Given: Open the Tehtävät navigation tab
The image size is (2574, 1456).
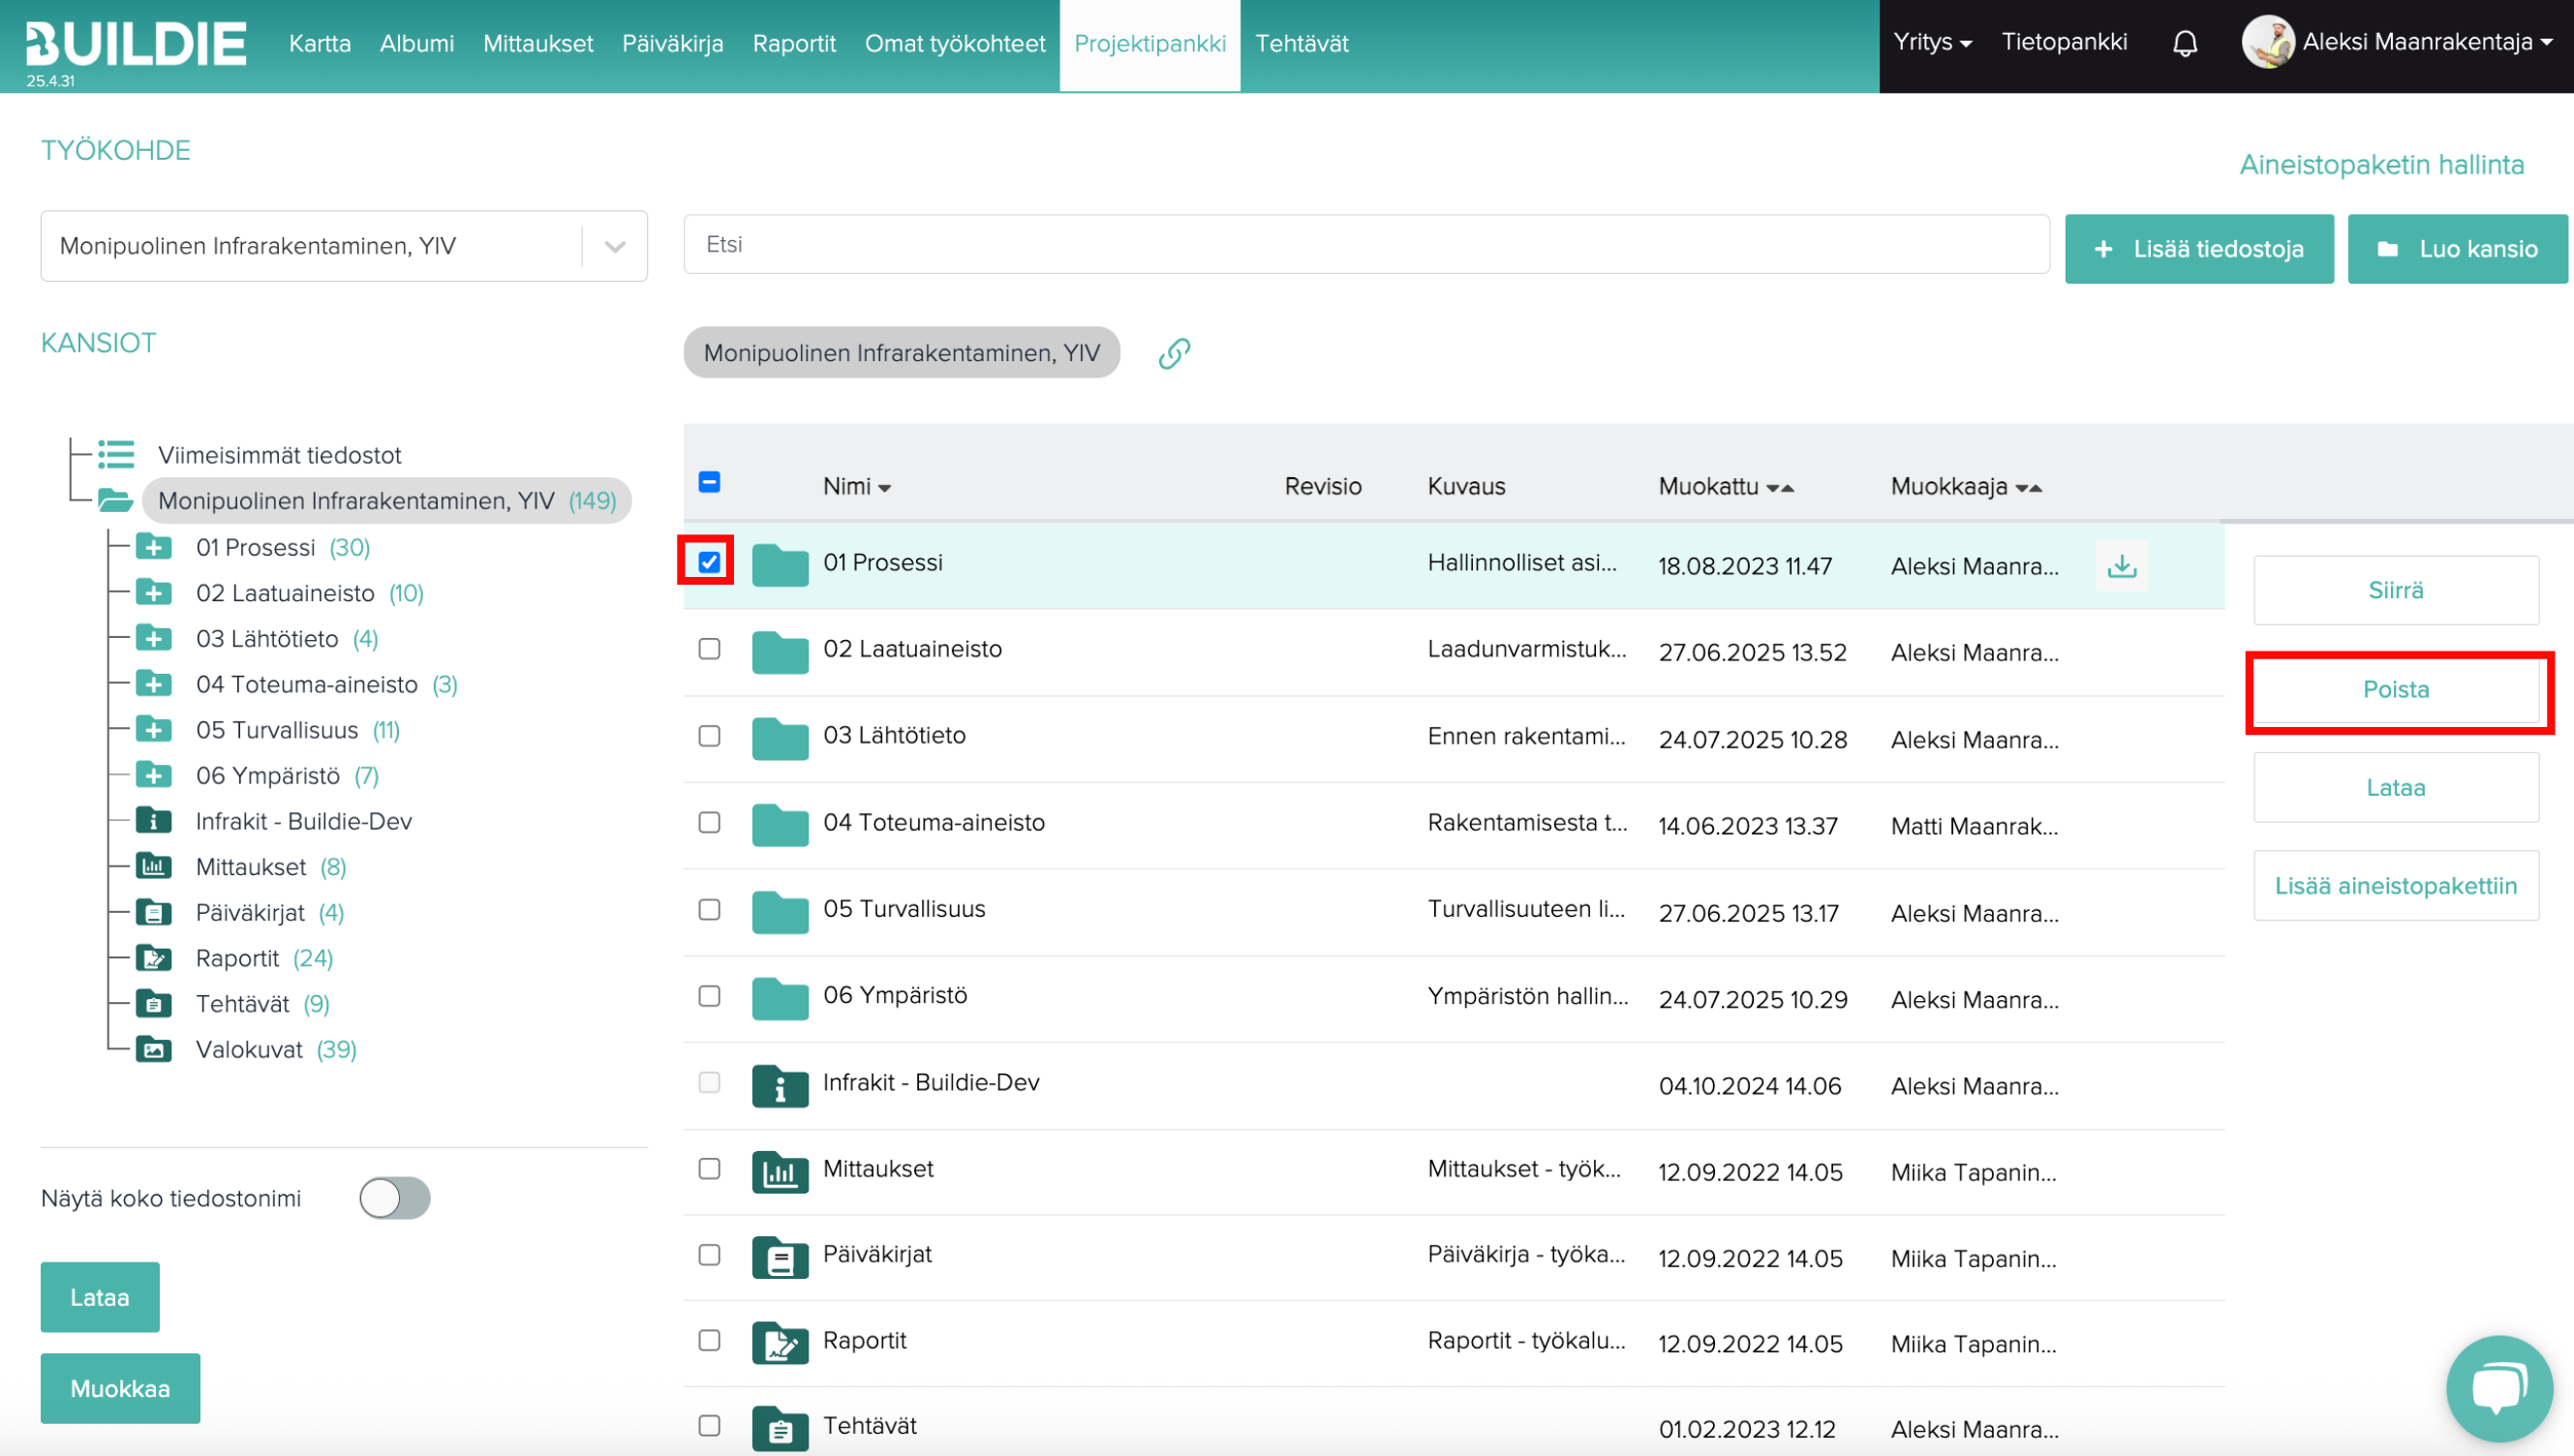Looking at the screenshot, I should 1302,43.
